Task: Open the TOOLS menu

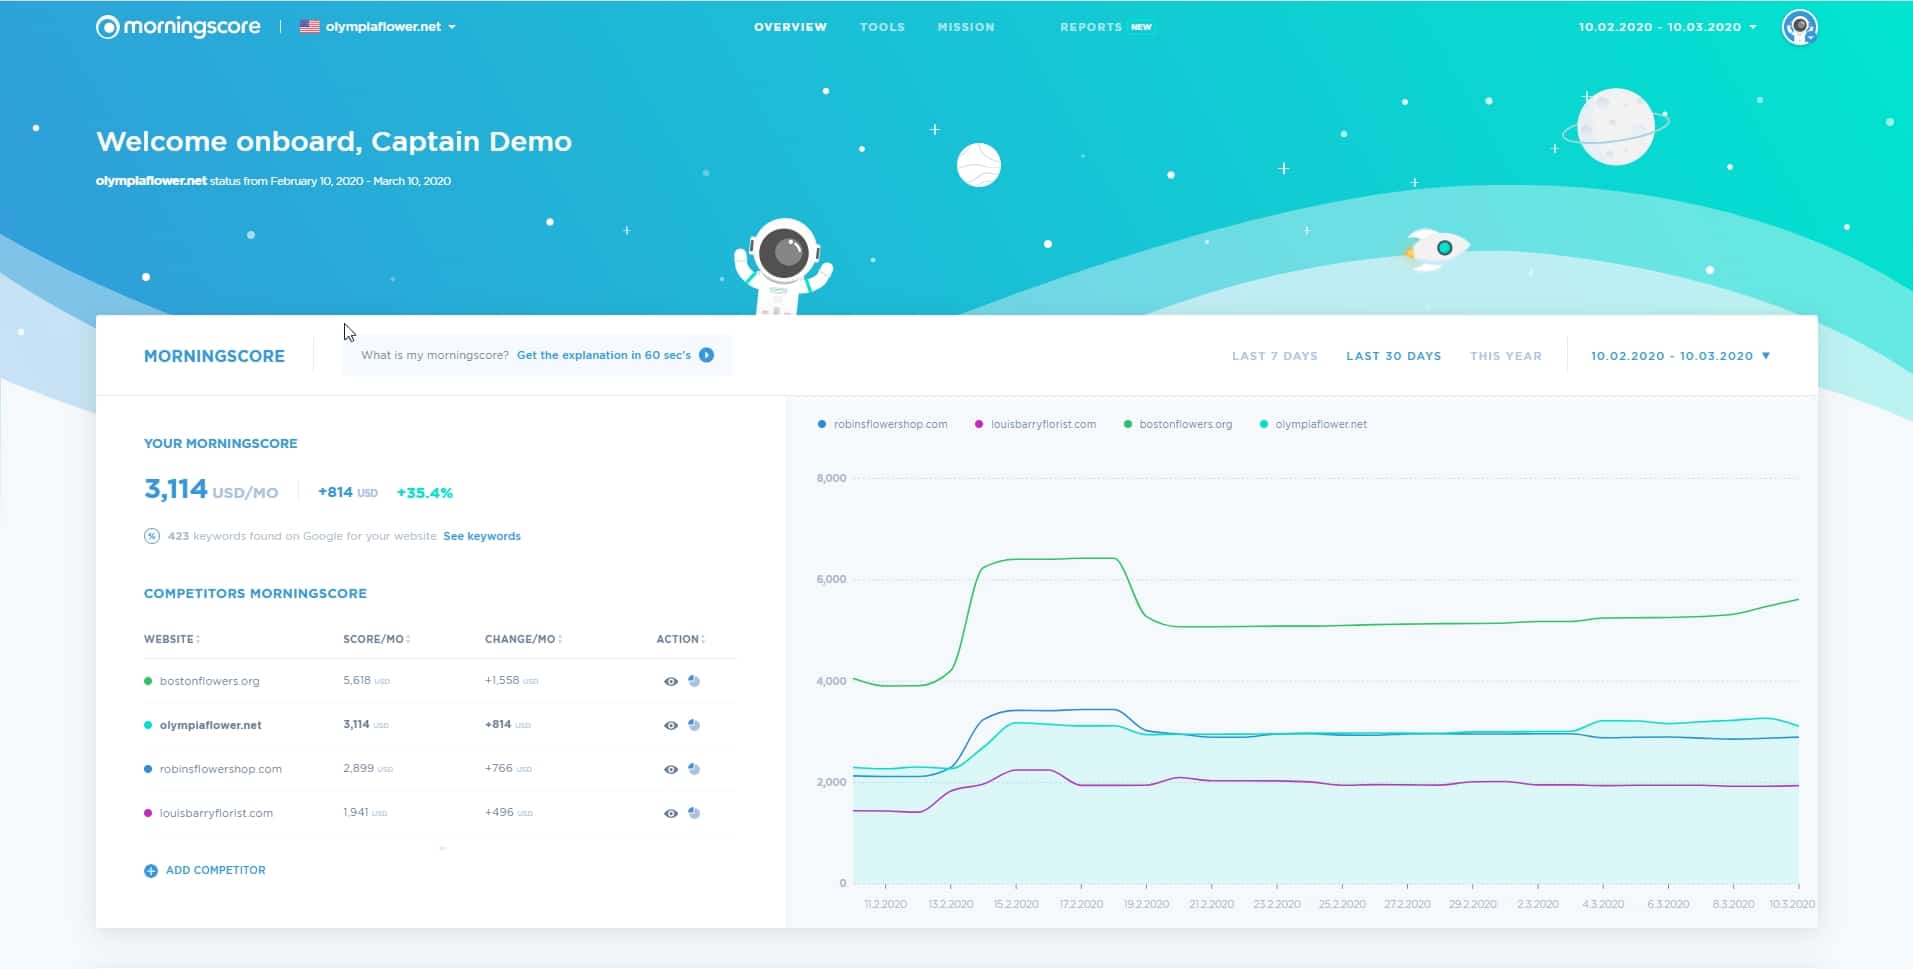Action: (x=882, y=27)
